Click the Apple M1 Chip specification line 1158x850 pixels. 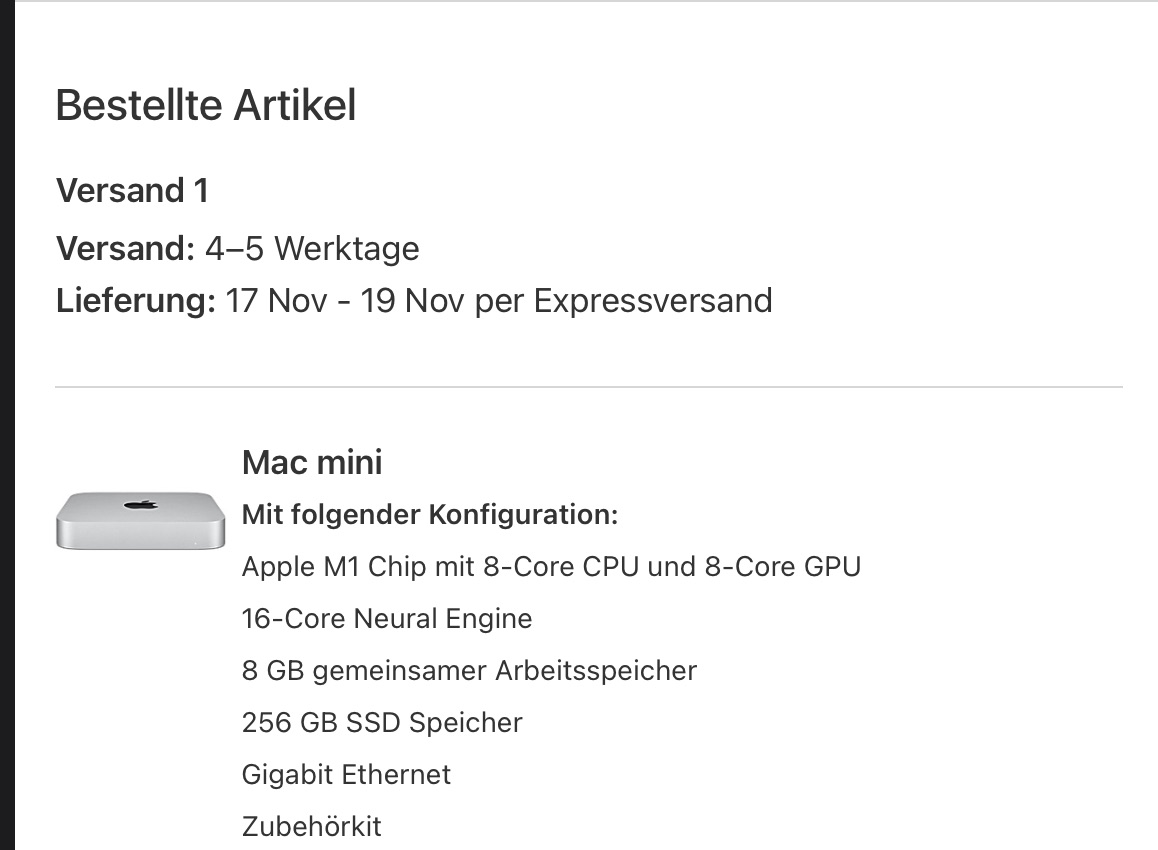tap(552, 566)
